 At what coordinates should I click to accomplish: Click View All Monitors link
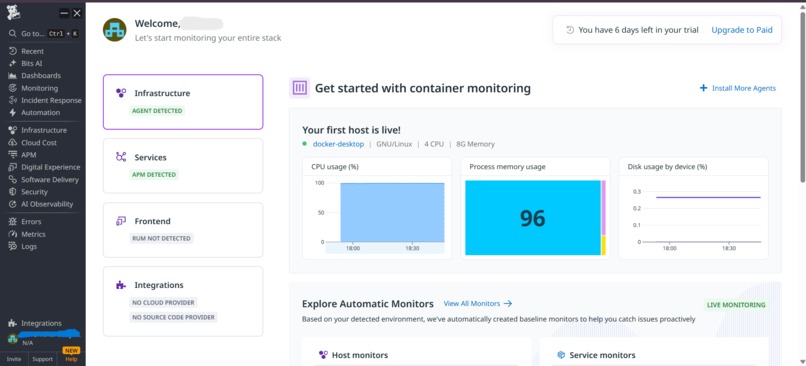tap(478, 303)
